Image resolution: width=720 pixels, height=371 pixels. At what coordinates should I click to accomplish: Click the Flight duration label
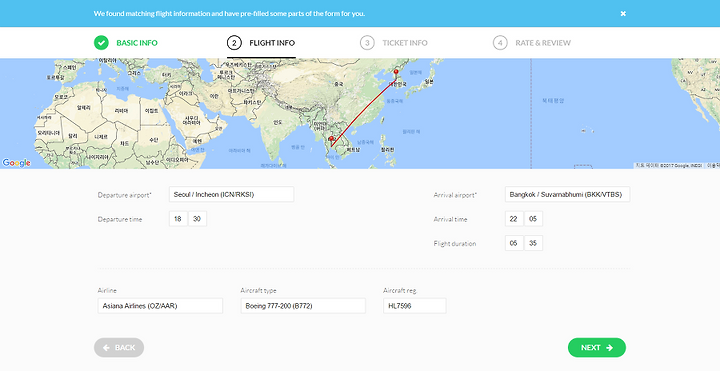point(455,244)
